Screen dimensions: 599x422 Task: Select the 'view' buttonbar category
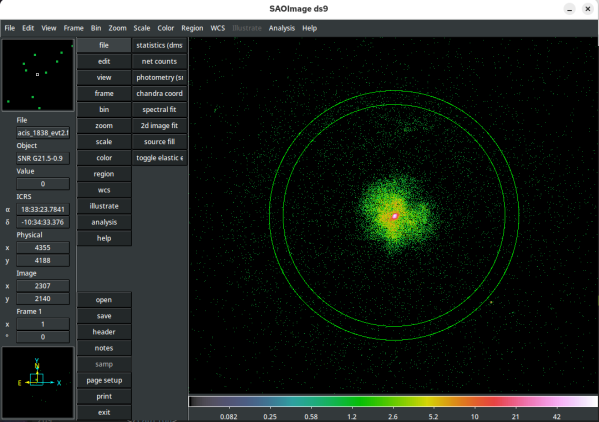[104, 78]
